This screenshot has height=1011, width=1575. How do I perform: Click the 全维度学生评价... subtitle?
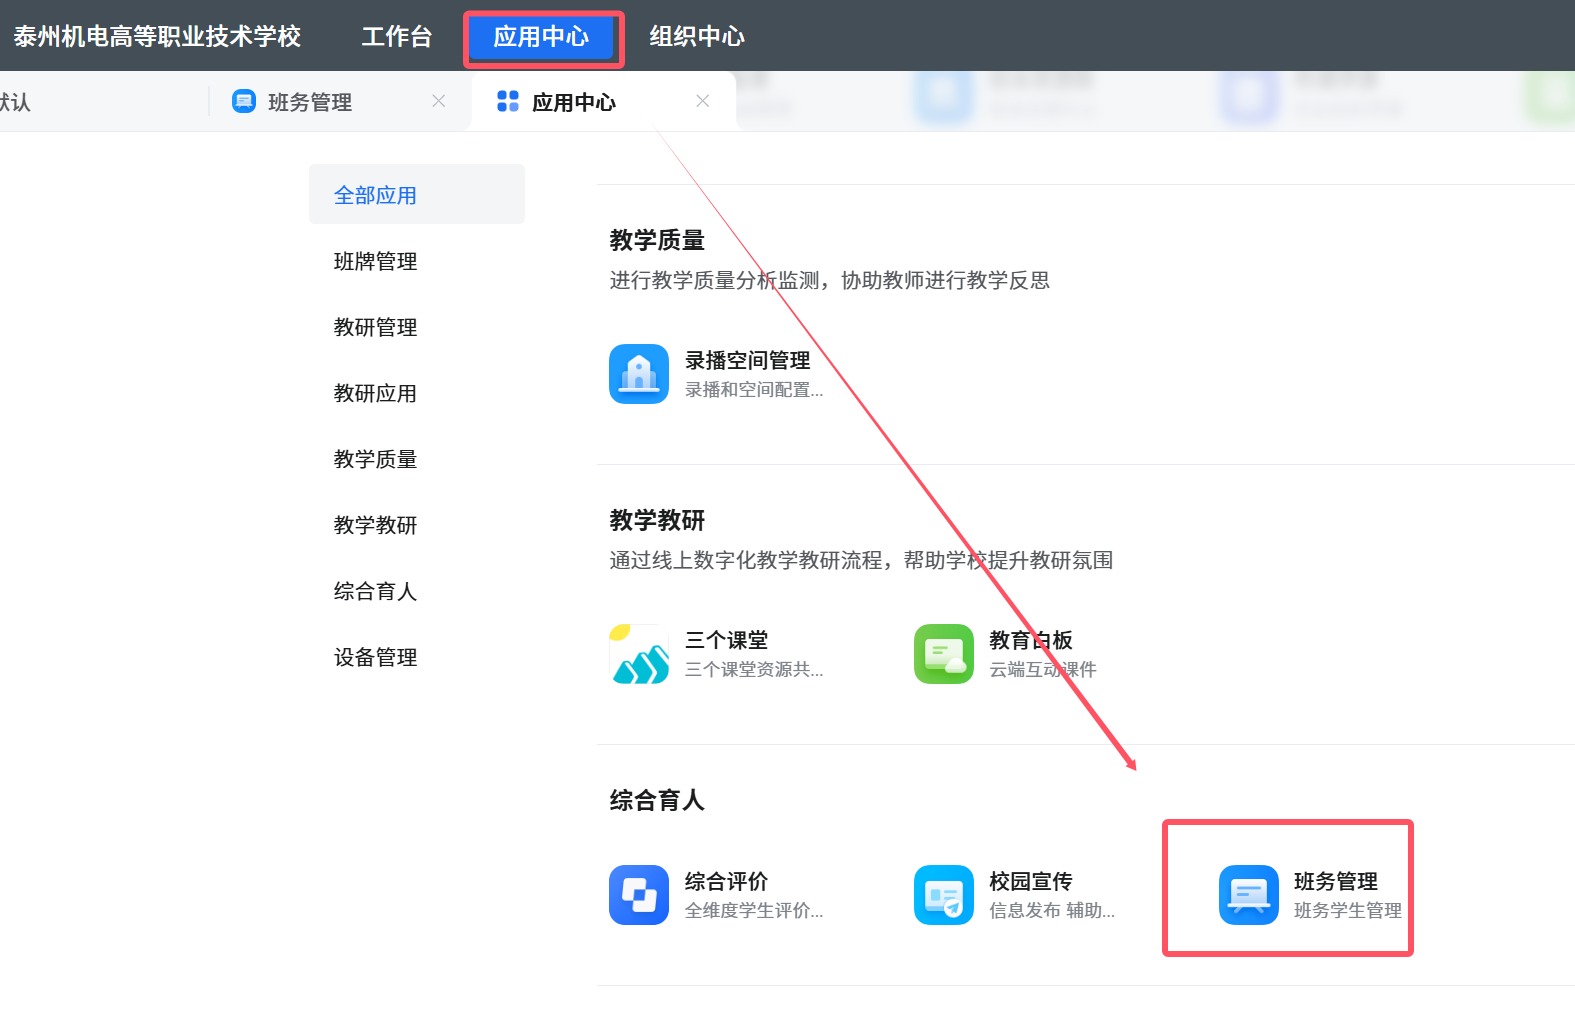pos(754,910)
